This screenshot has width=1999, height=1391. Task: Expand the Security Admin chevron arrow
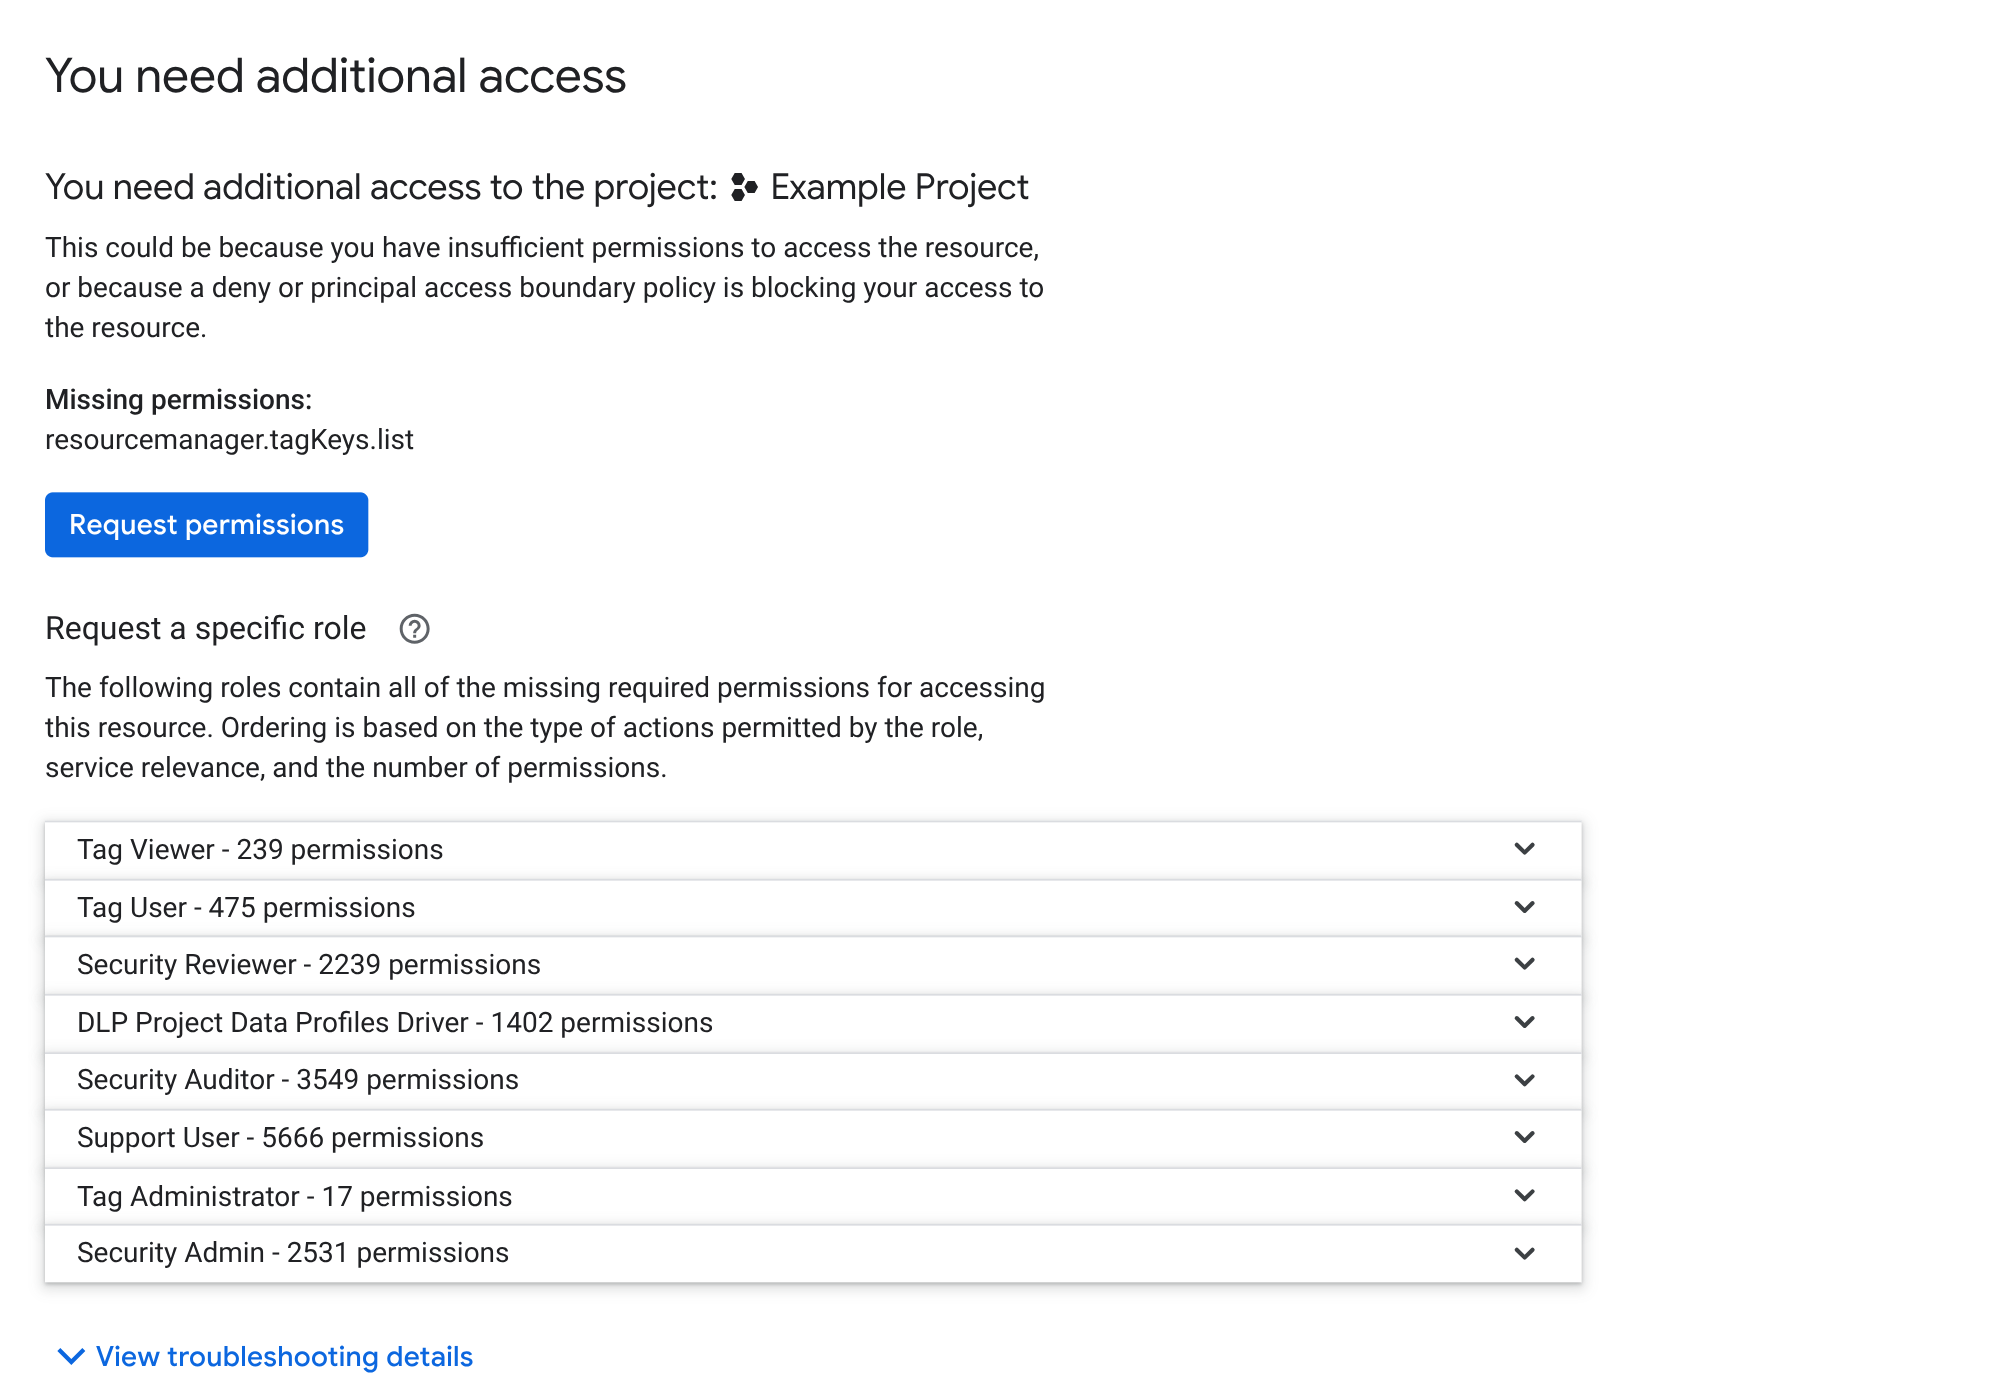tap(1524, 1253)
